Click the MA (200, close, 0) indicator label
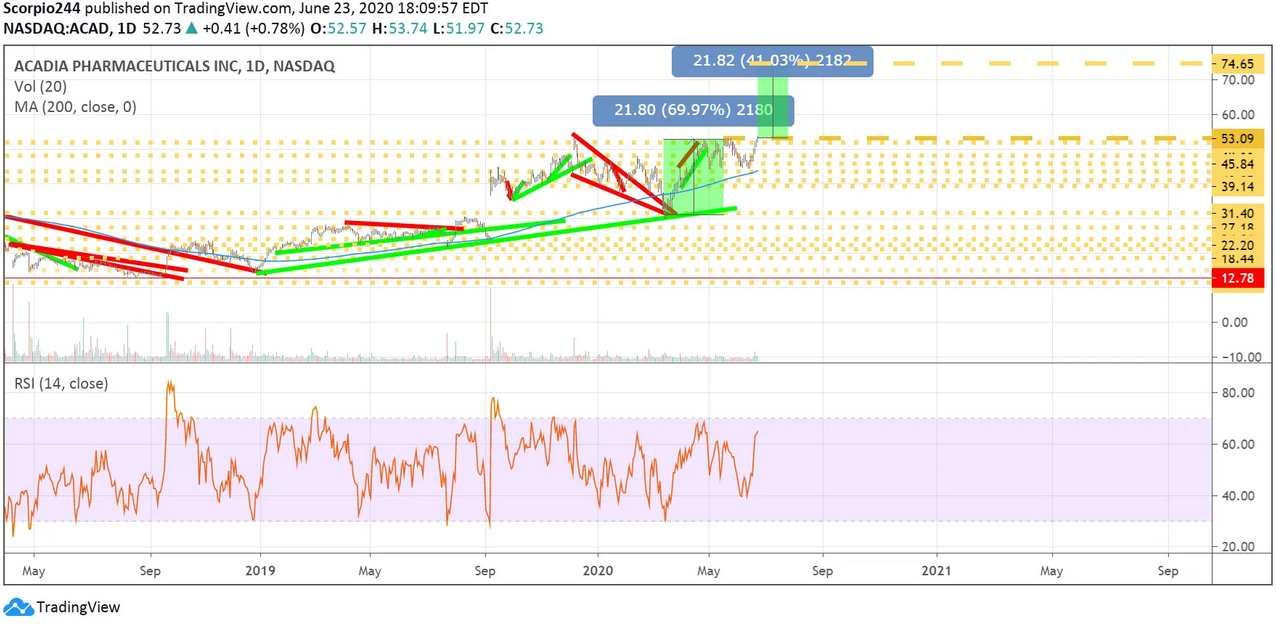The height and width of the screenshot is (624, 1276). pos(75,106)
